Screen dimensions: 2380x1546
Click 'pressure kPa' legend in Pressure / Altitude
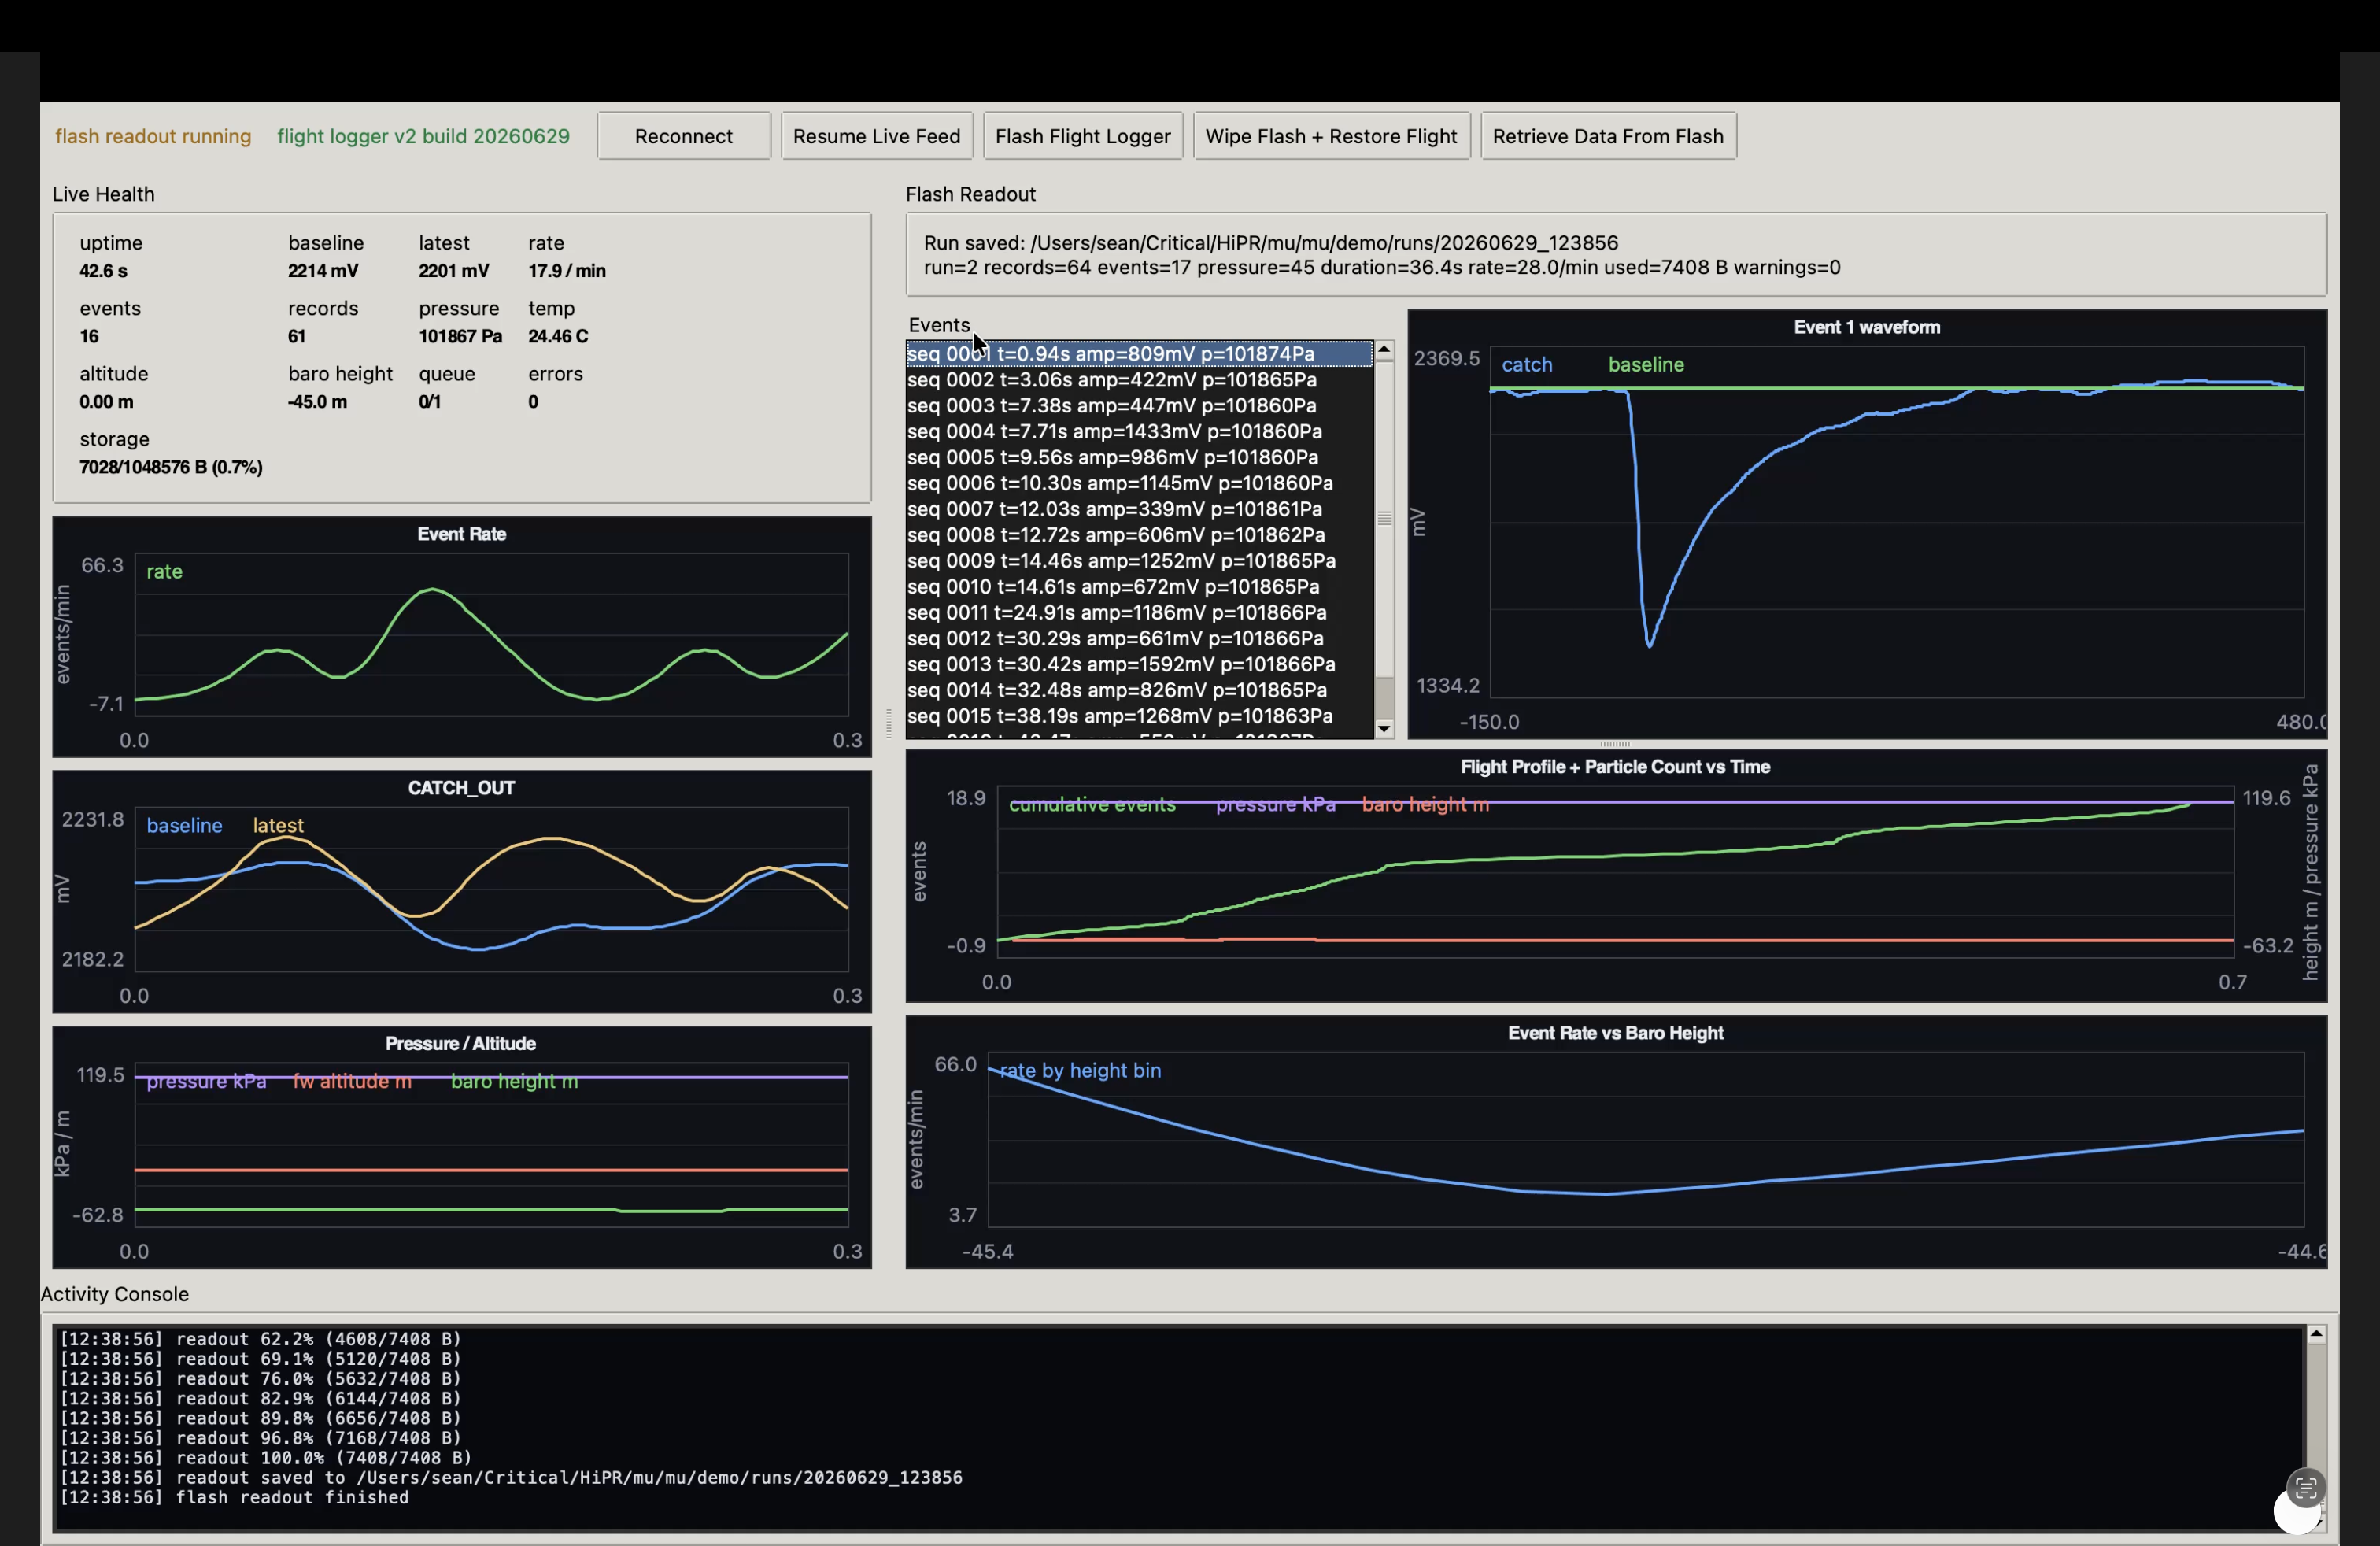(x=206, y=1082)
